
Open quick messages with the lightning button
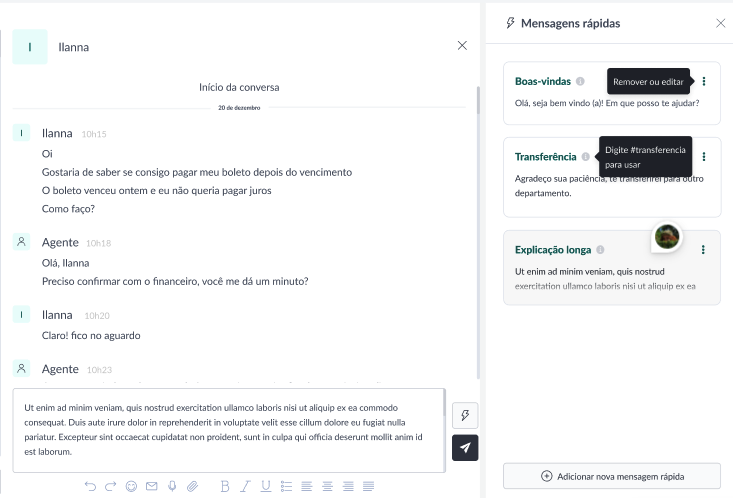click(x=465, y=417)
